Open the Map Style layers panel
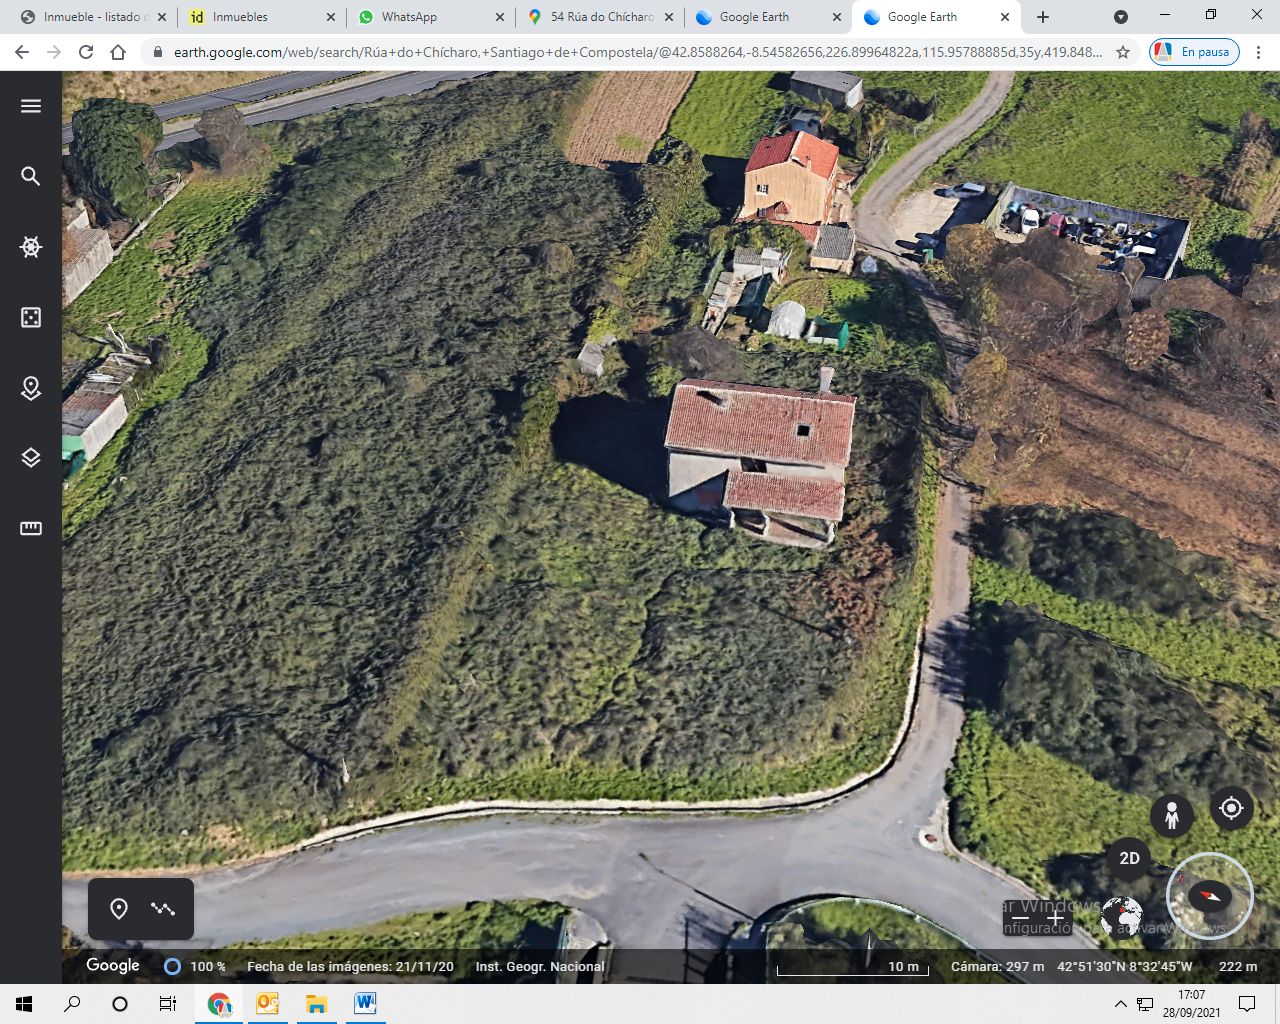This screenshot has width=1280, height=1024. coord(30,457)
